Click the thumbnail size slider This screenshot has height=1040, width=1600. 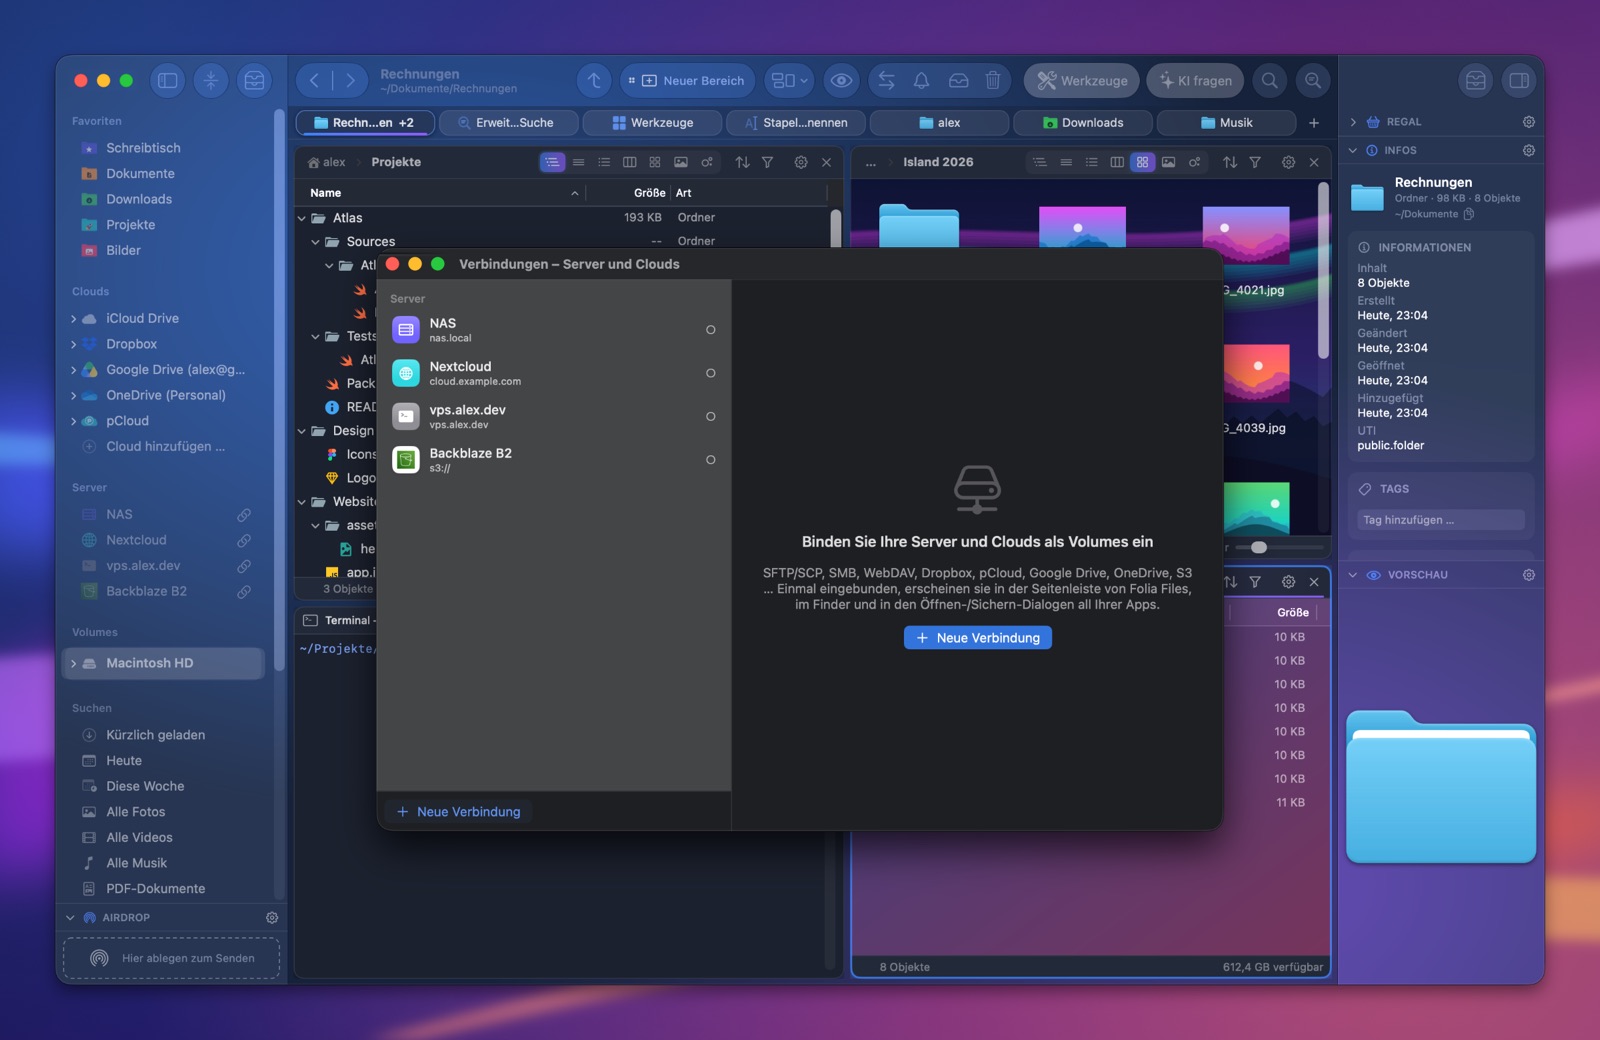tap(1279, 547)
